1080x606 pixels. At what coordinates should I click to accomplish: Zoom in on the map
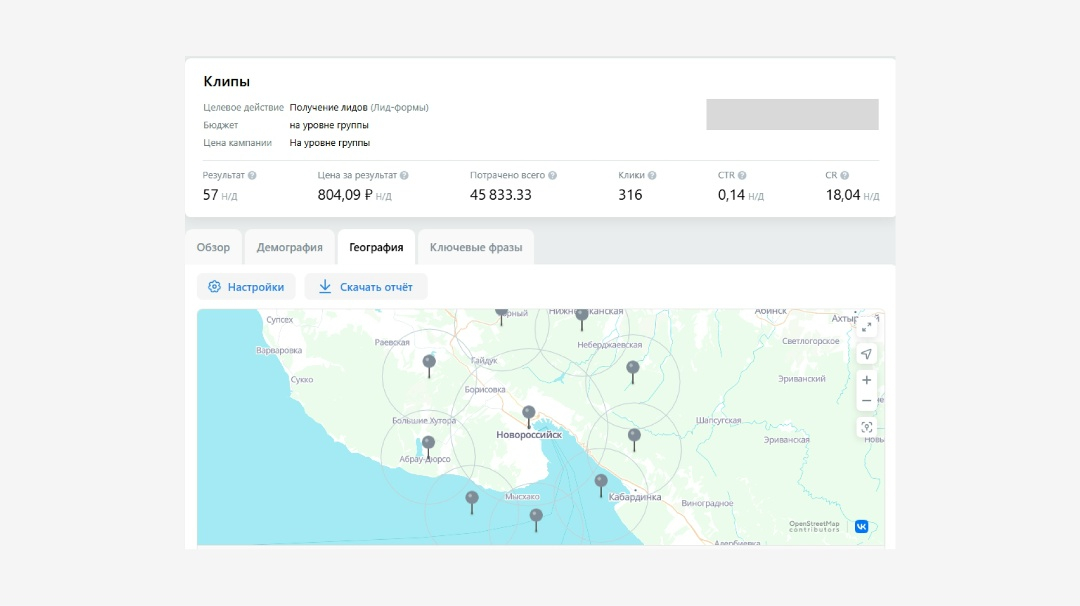pyautogui.click(x=866, y=380)
